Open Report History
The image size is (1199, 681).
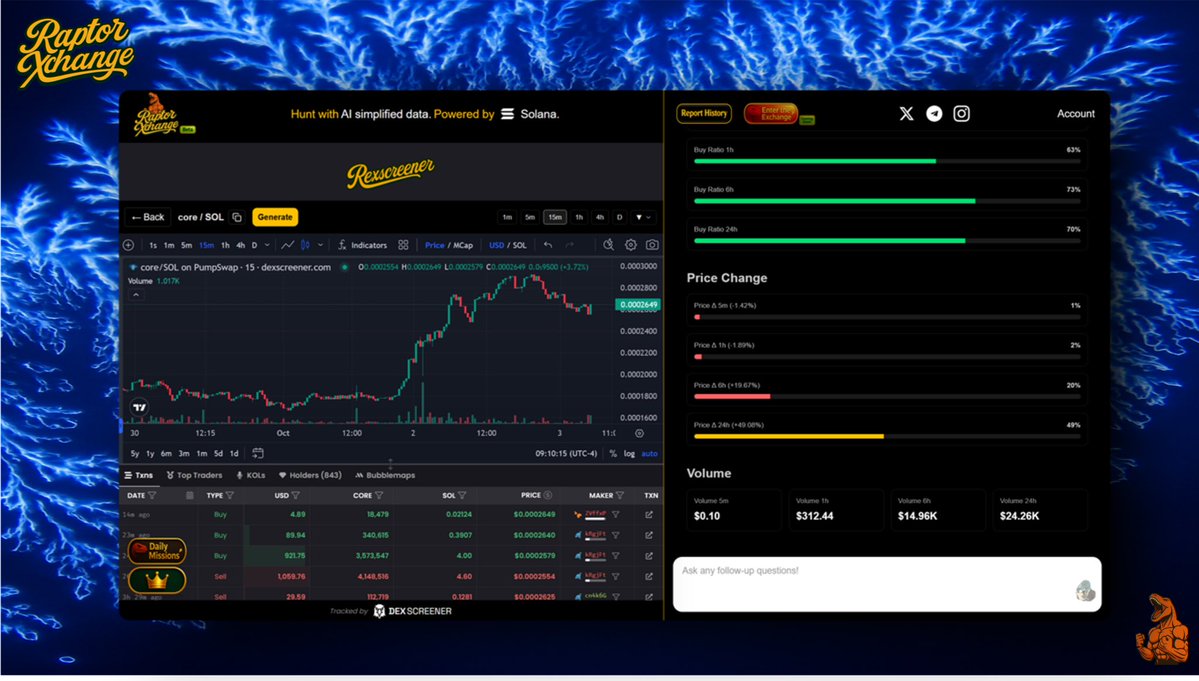[x=703, y=113]
